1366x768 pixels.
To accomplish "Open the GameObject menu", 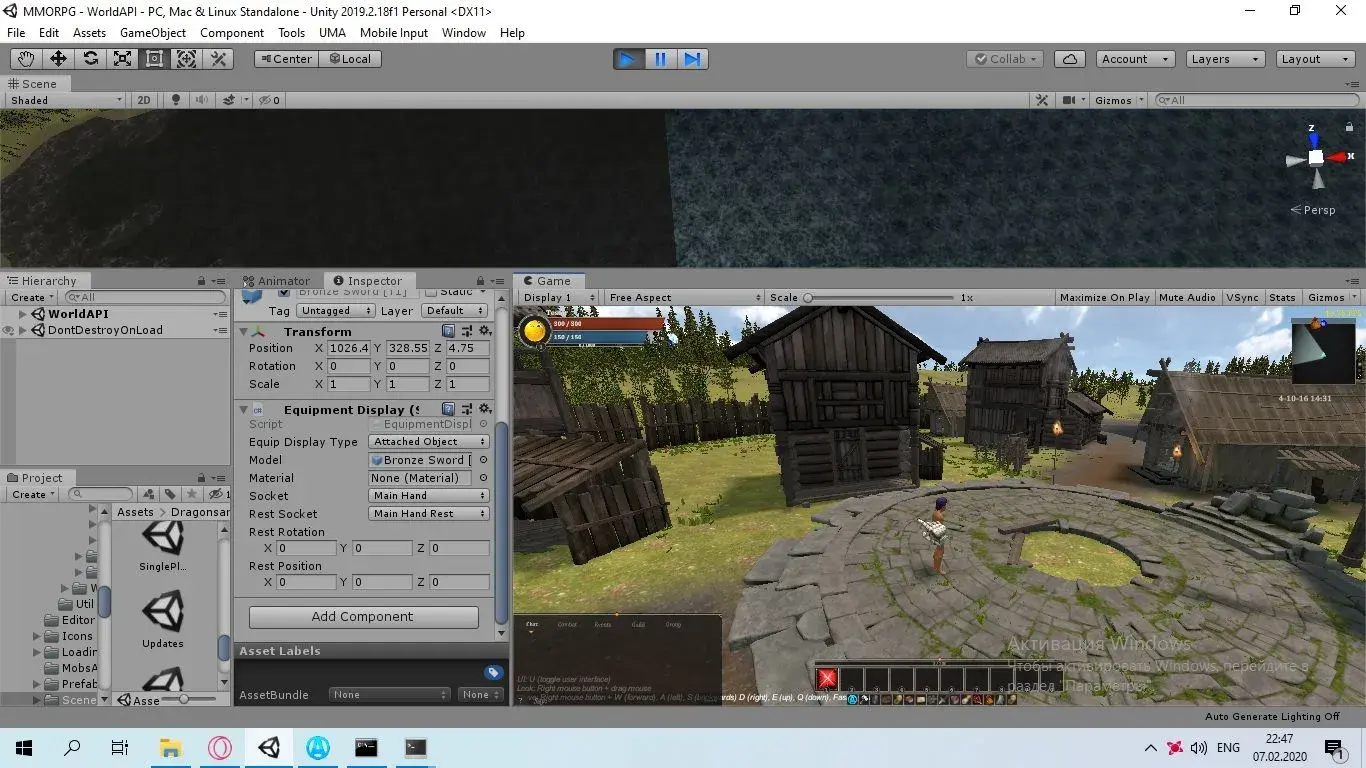I will 153,32.
